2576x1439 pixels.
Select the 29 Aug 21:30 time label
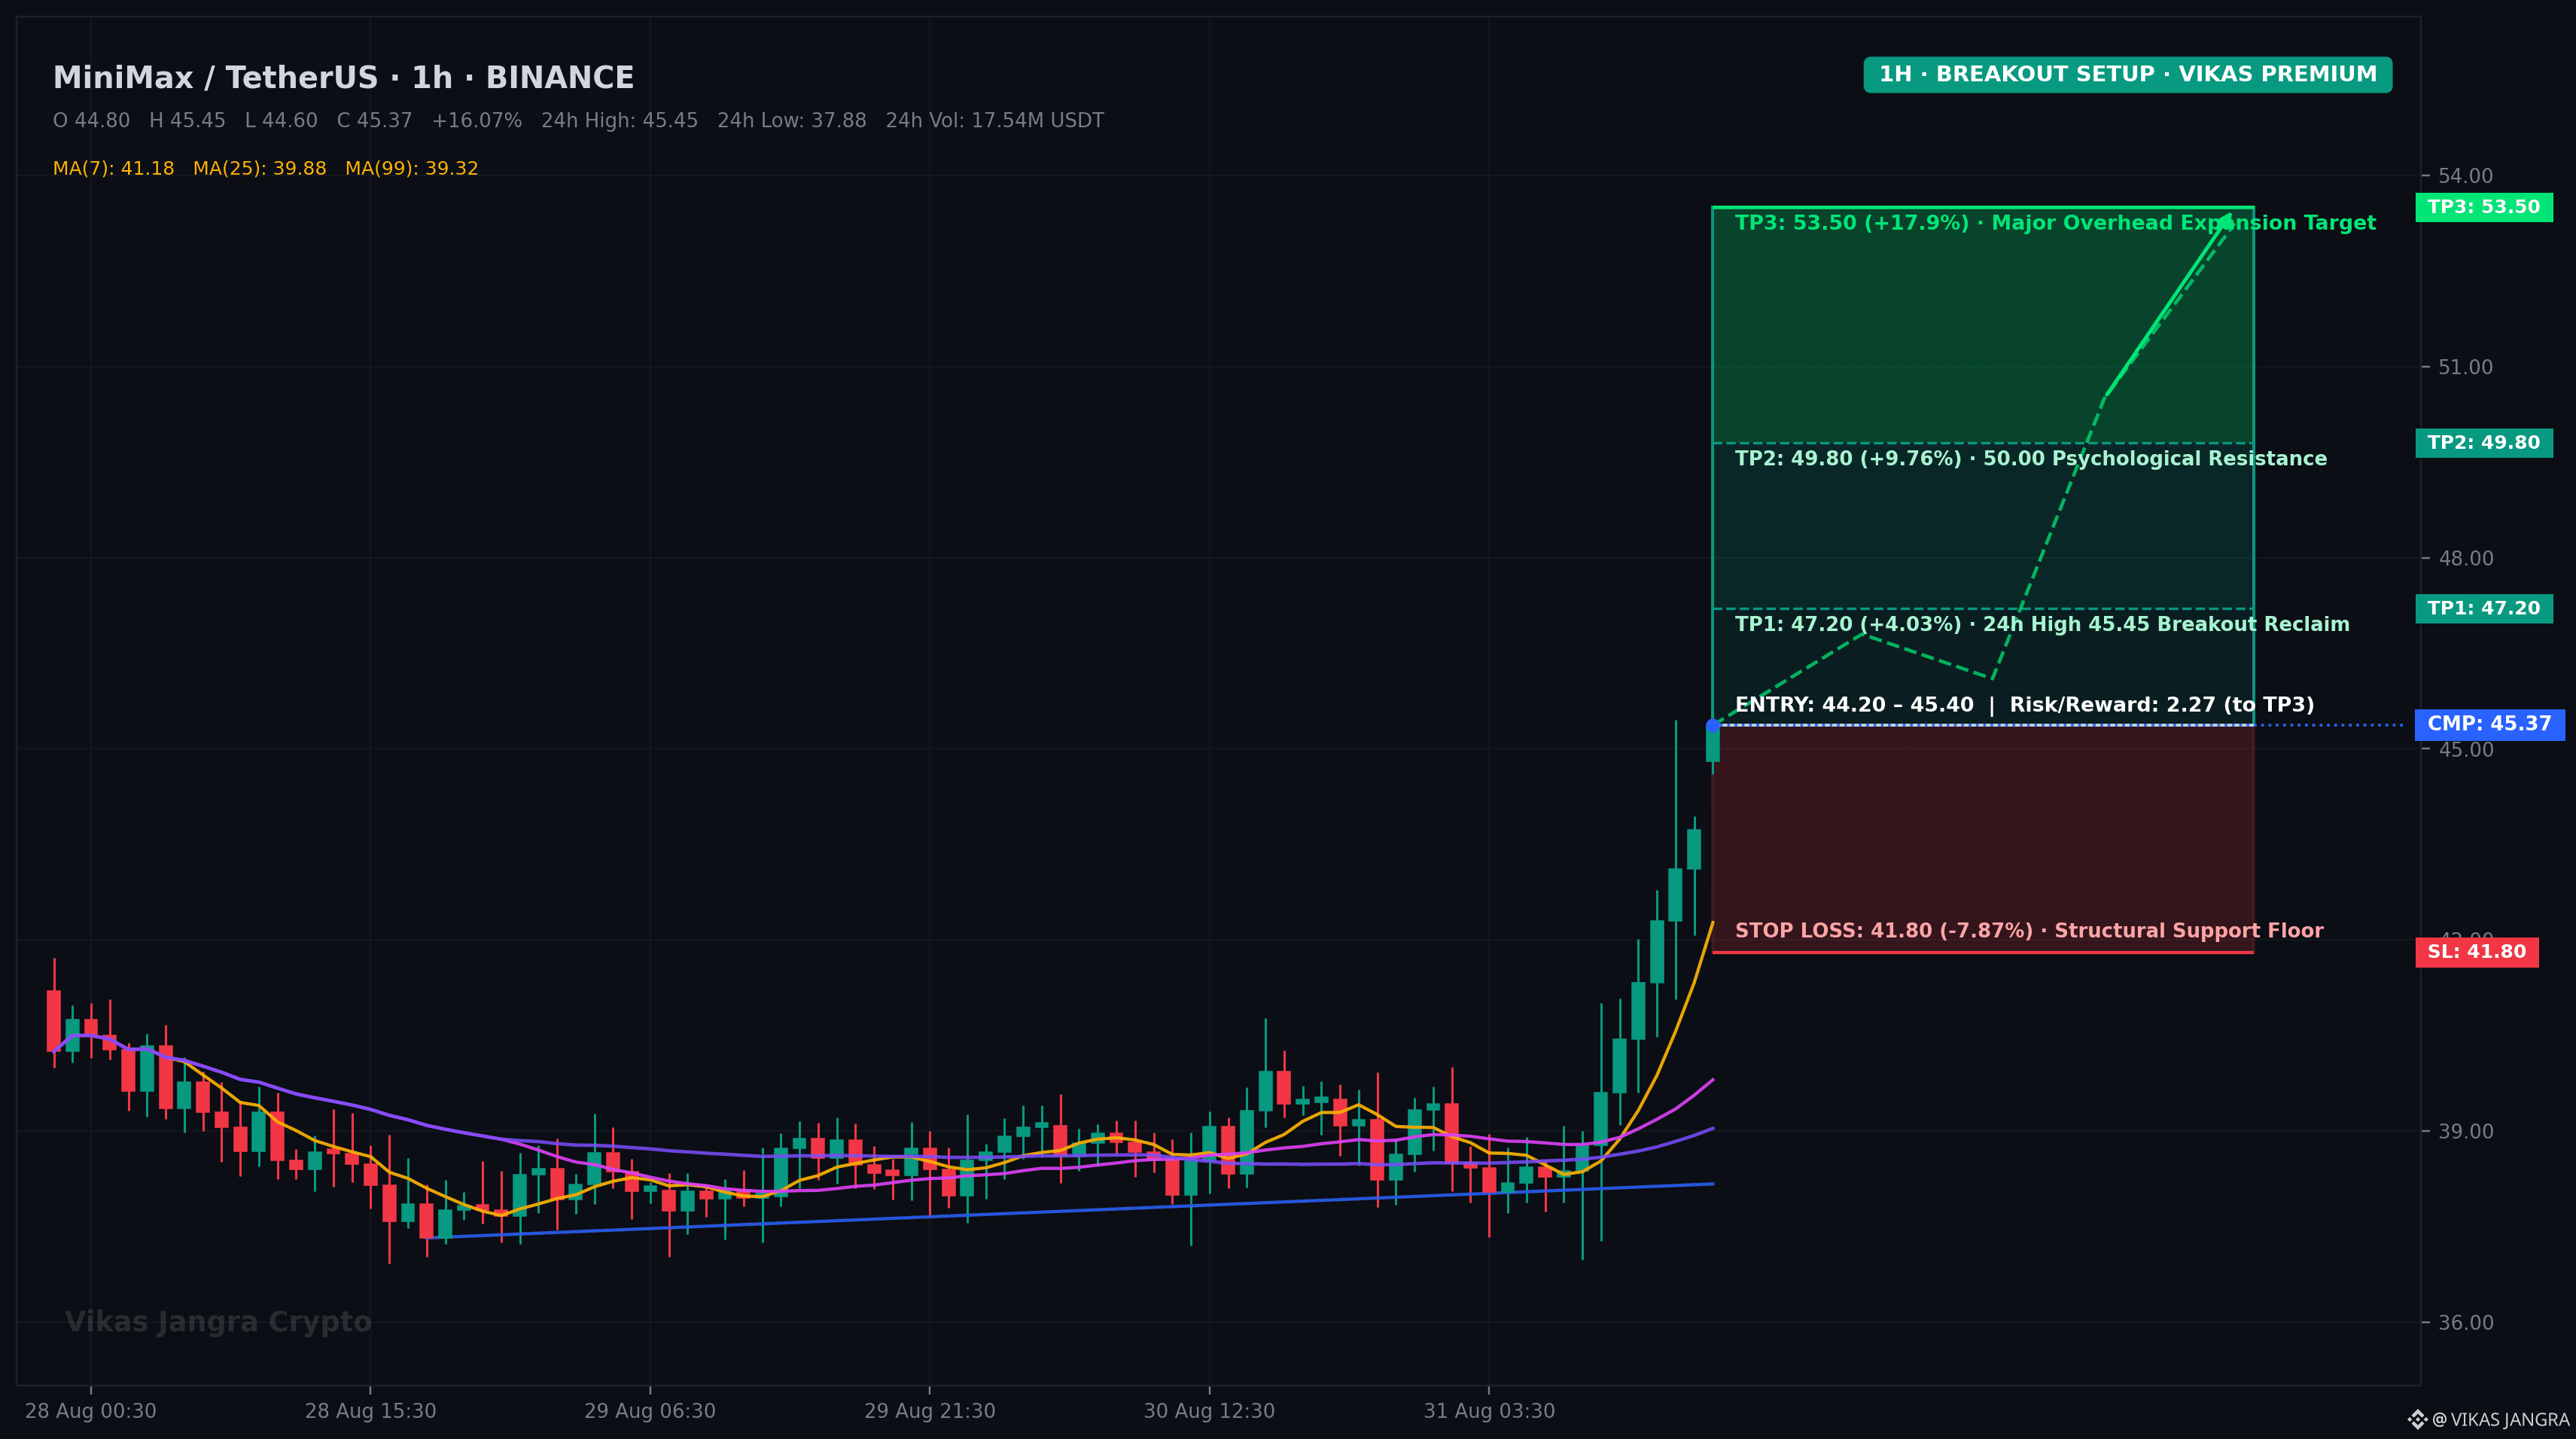(x=929, y=1411)
